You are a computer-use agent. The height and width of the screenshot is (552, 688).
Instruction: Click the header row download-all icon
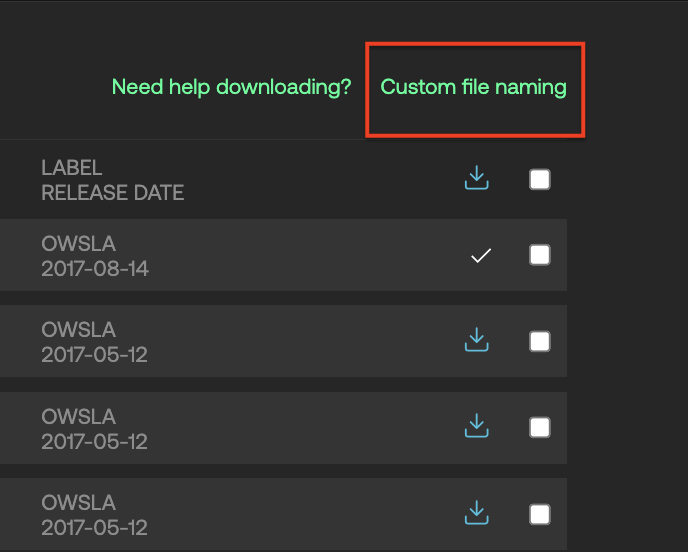click(477, 179)
